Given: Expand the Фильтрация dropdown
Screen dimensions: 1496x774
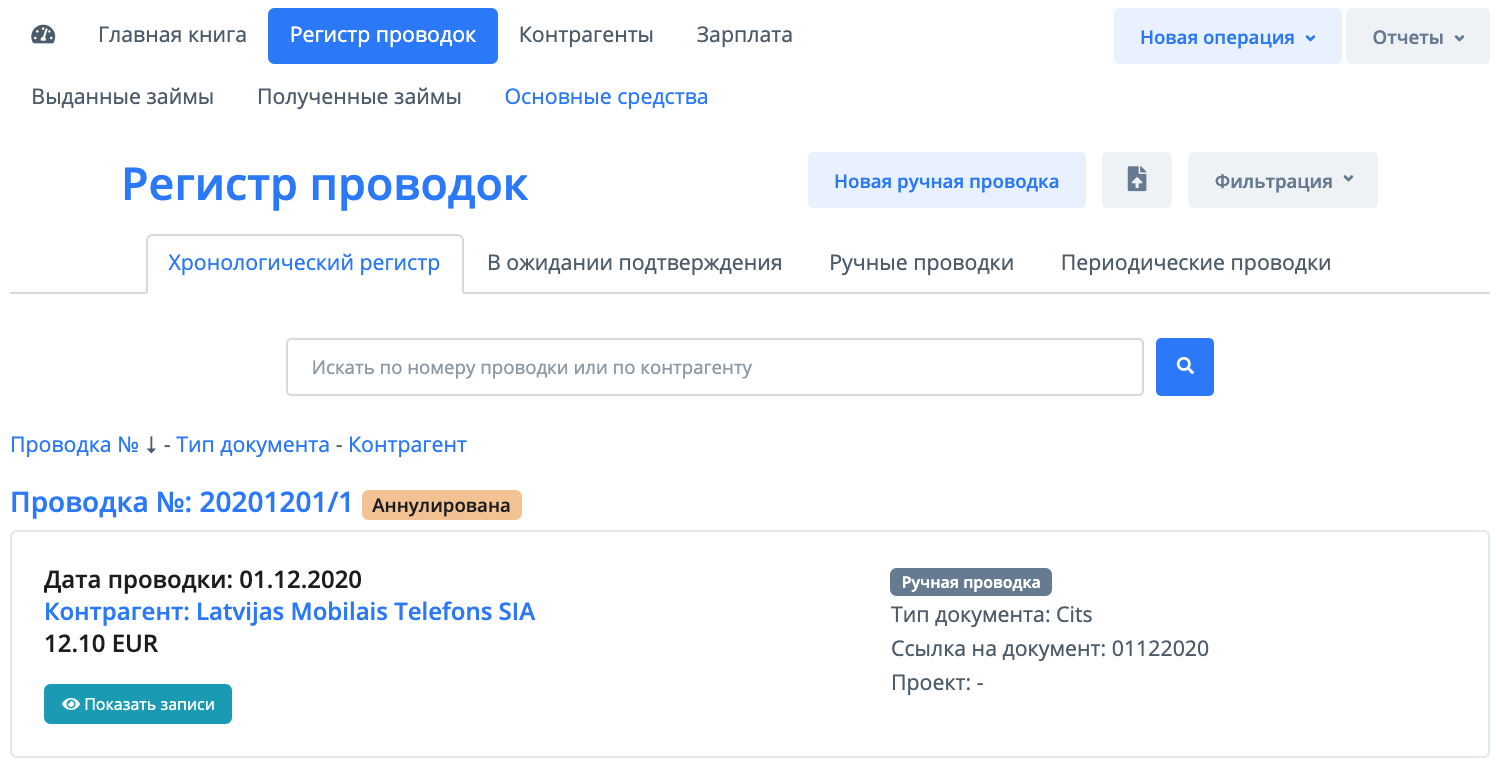Looking at the screenshot, I should click(x=1282, y=181).
